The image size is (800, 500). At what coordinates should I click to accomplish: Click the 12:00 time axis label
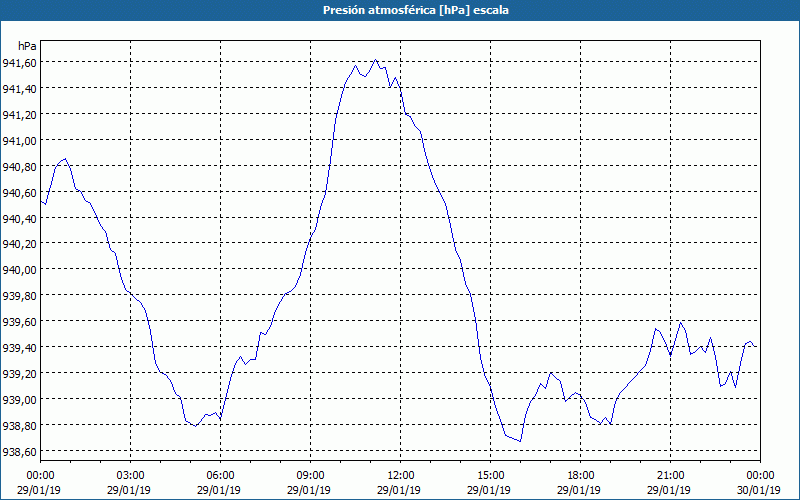click(x=401, y=476)
